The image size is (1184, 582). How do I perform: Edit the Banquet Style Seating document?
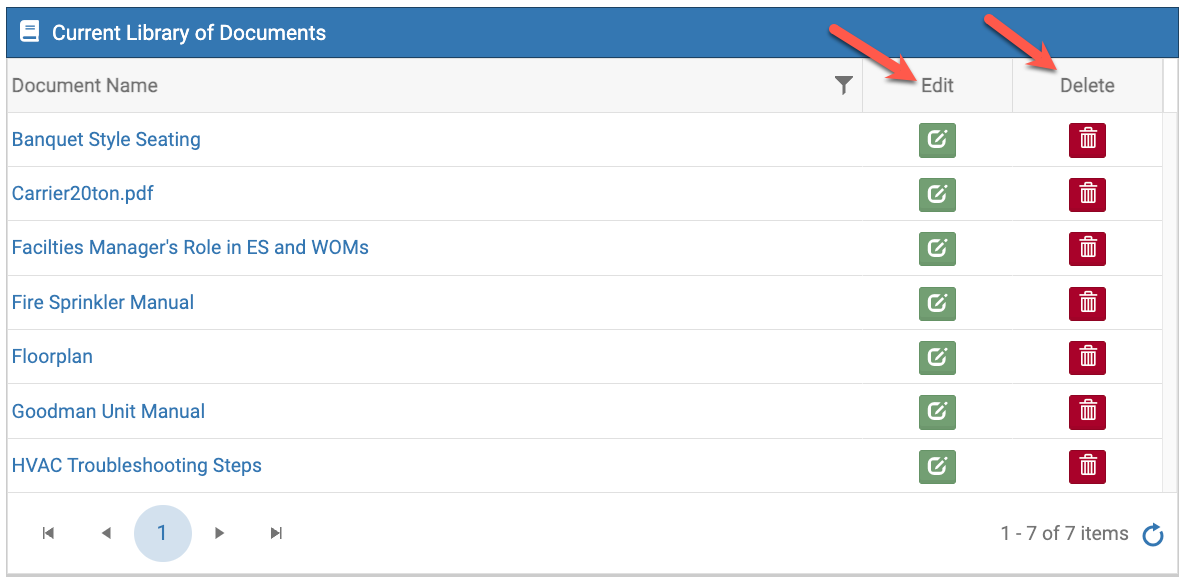pos(937,140)
